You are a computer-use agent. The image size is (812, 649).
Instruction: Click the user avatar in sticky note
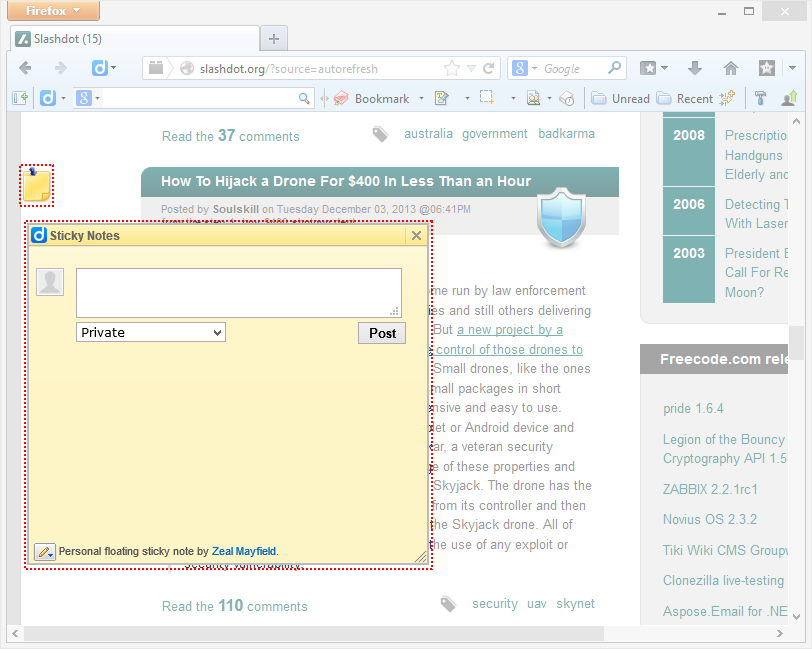pyautogui.click(x=50, y=282)
